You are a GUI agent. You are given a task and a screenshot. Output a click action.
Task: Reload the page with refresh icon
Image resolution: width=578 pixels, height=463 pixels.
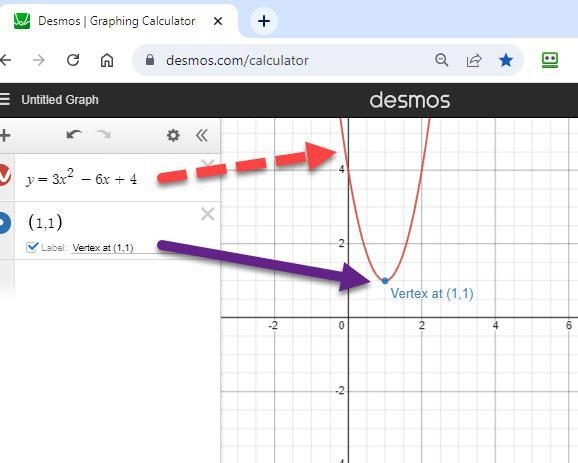73,60
